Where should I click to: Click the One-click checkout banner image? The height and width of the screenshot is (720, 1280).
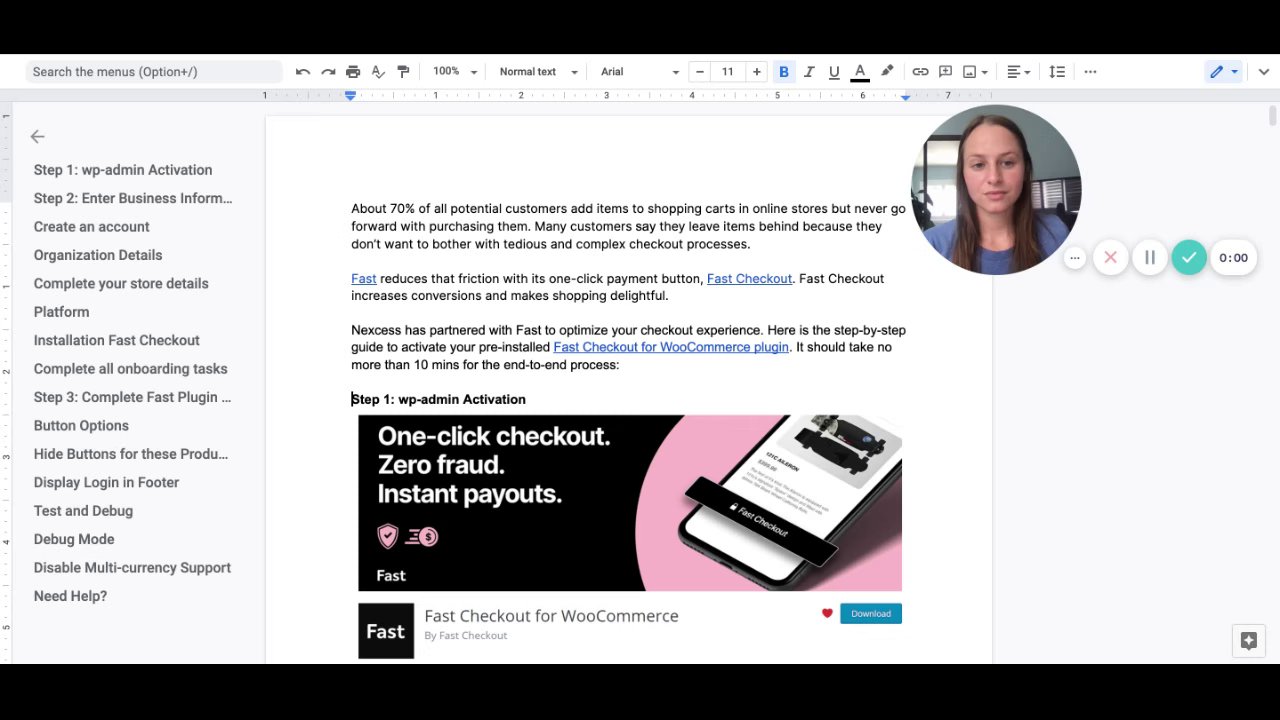[x=630, y=503]
